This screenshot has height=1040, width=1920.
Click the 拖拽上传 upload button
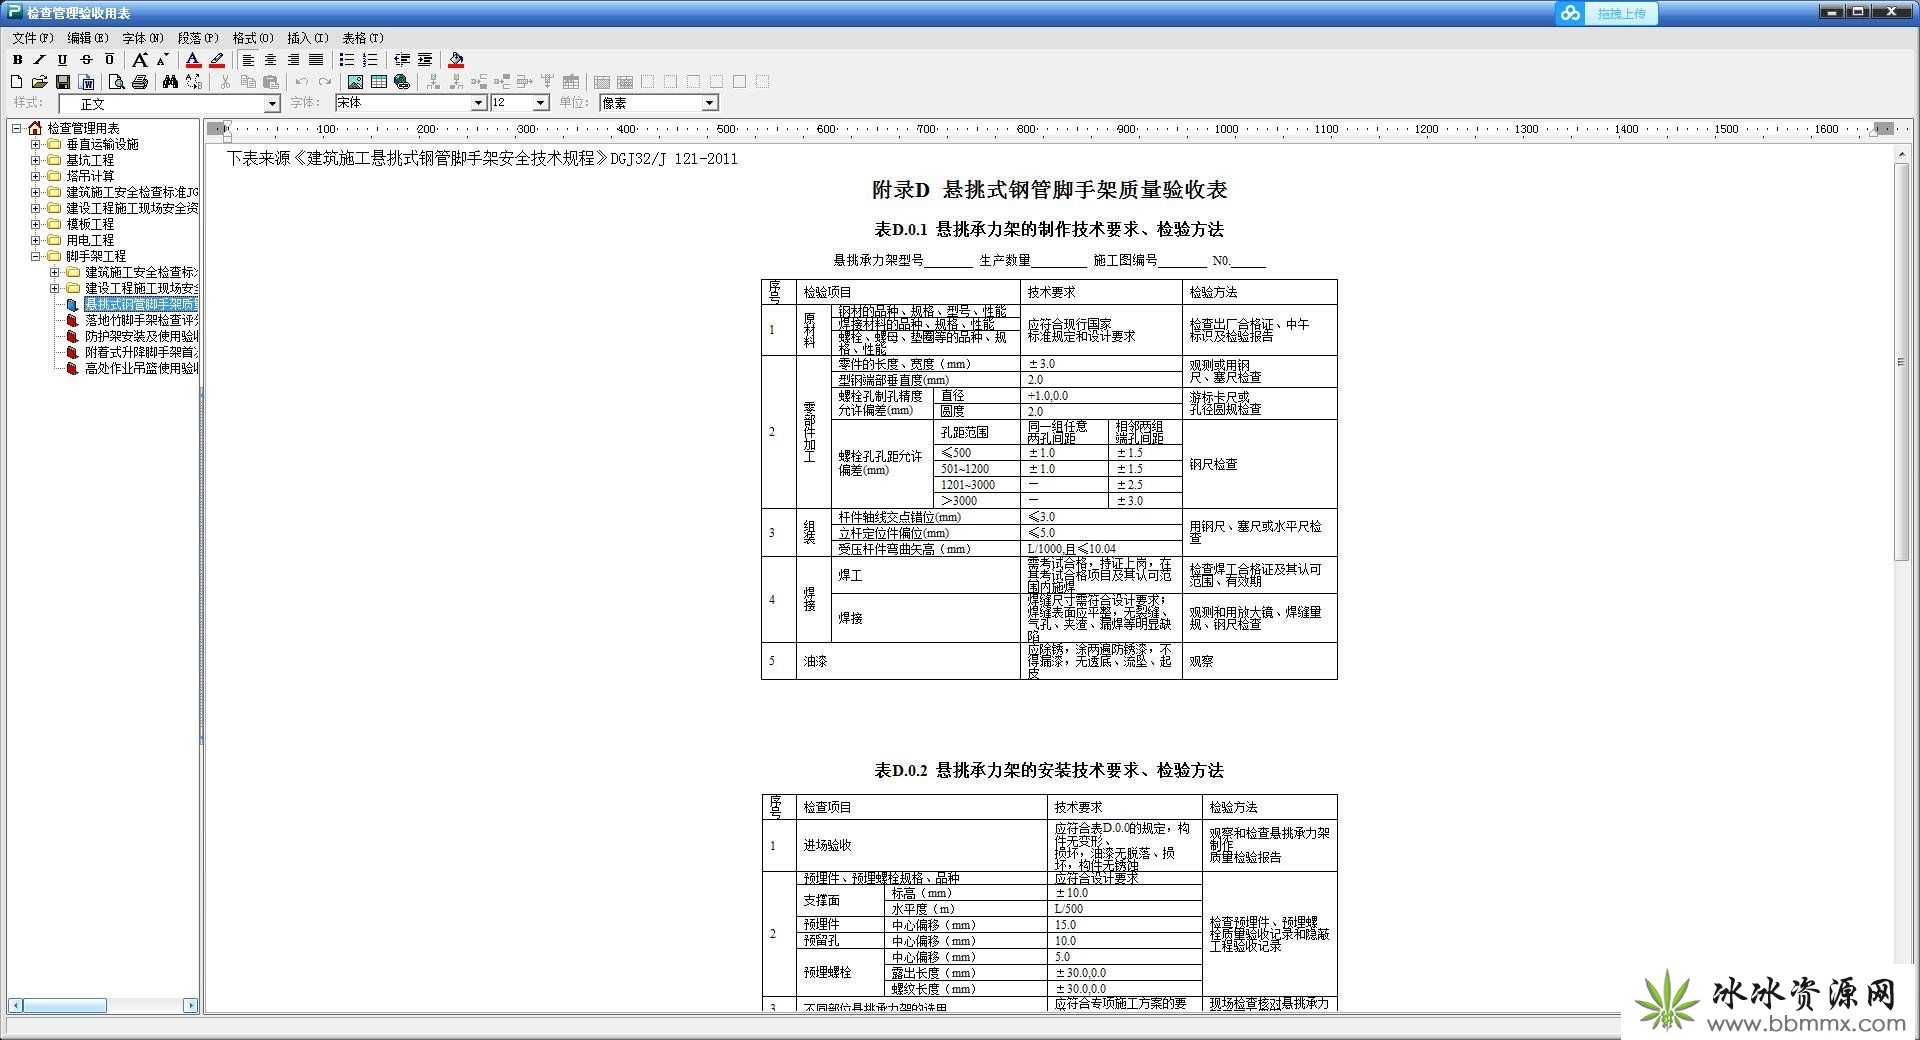tap(1607, 13)
